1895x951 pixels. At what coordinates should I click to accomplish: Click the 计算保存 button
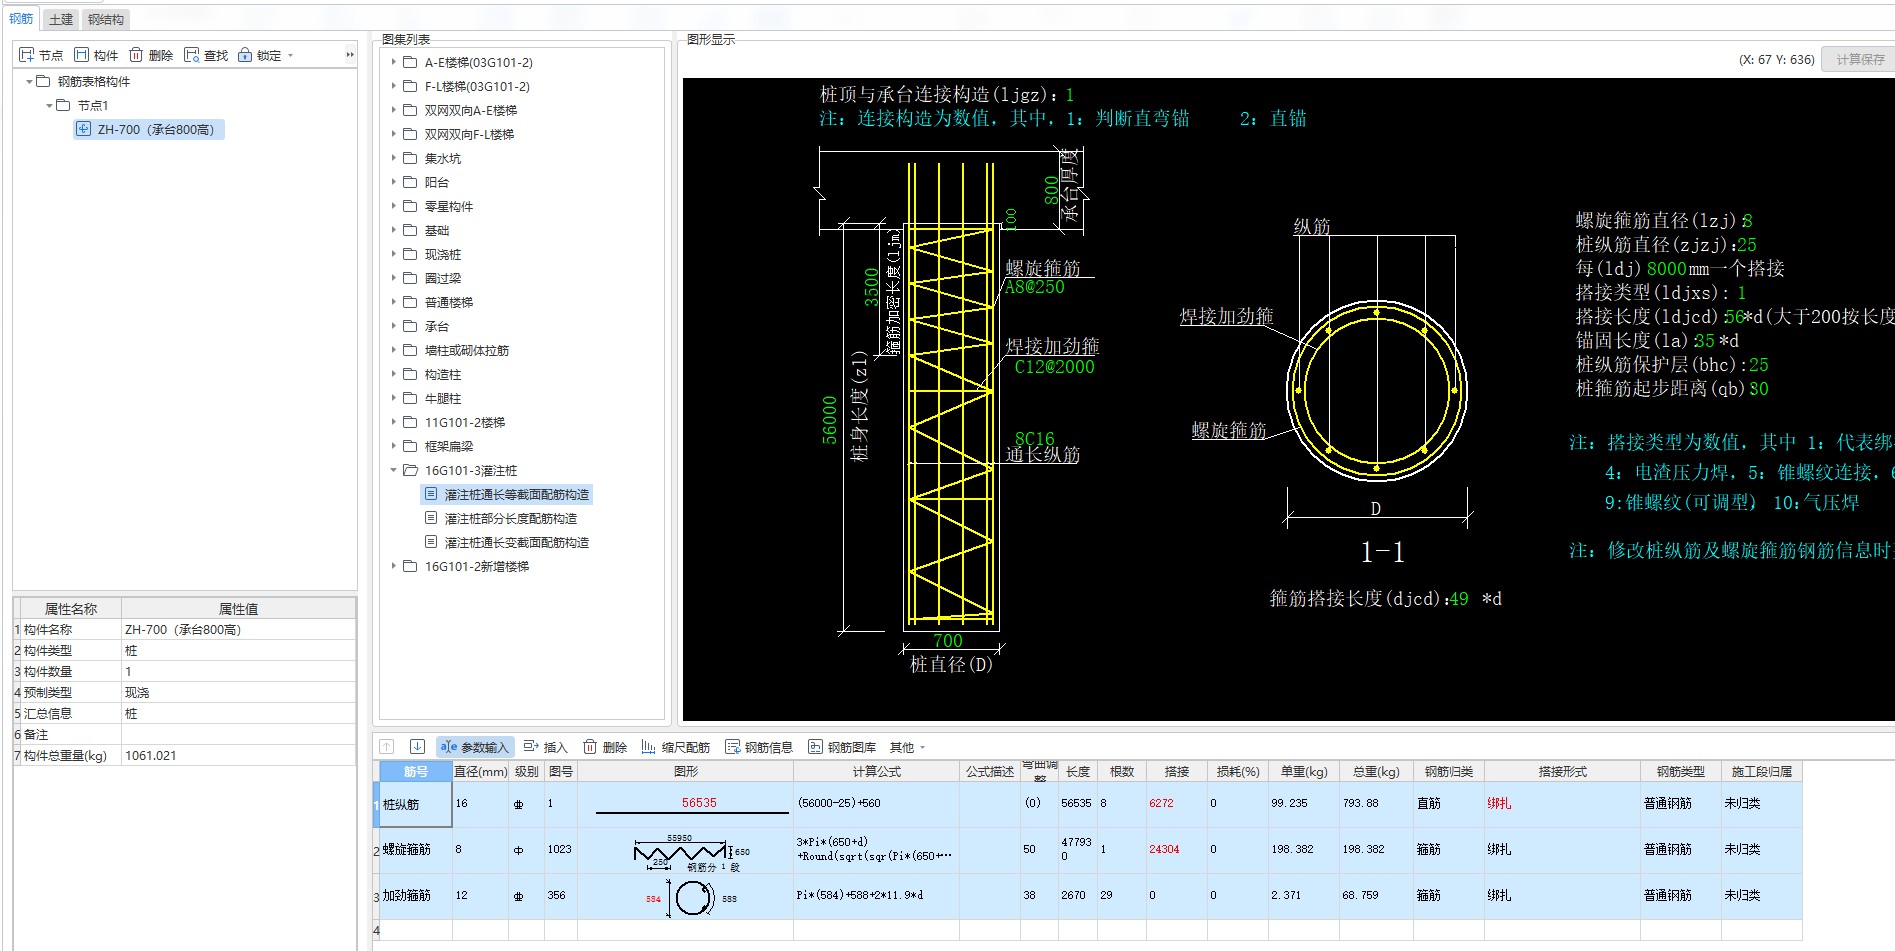pyautogui.click(x=1859, y=60)
